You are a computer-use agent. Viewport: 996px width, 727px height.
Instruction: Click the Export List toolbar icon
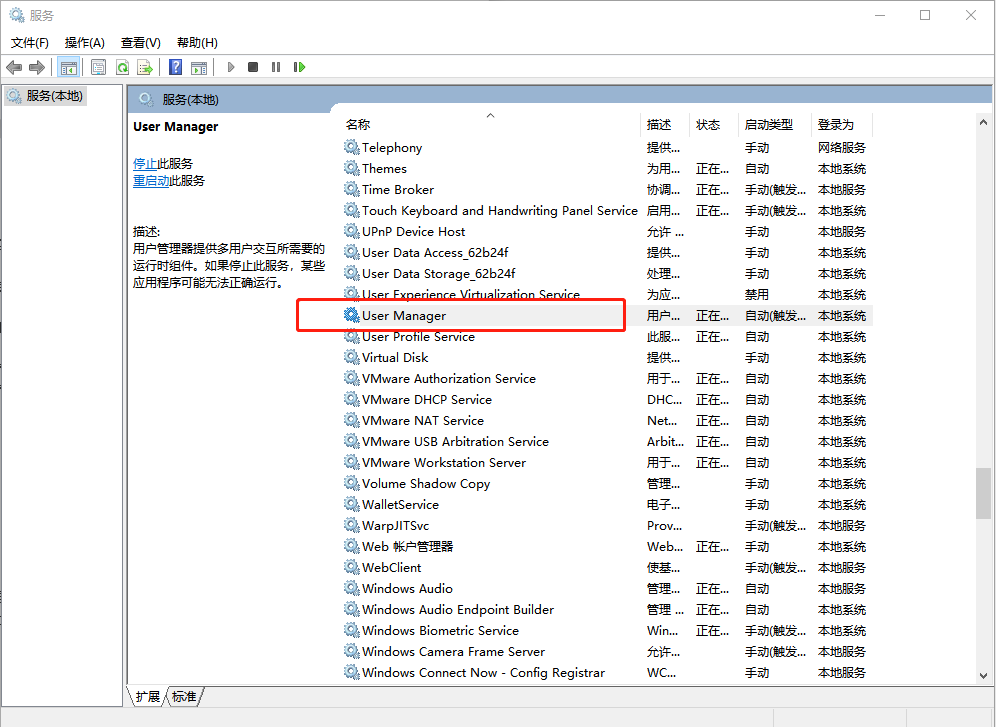(x=145, y=67)
